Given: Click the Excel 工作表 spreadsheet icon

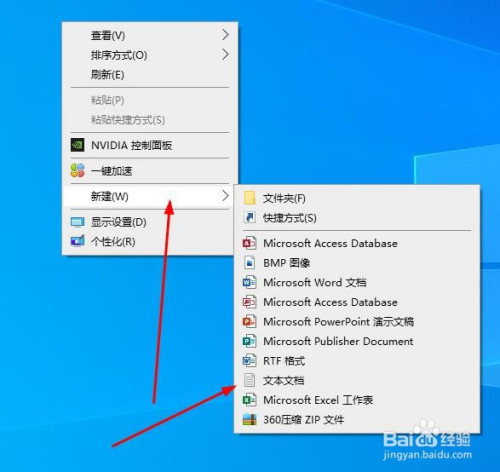Looking at the screenshot, I should click(x=250, y=400).
